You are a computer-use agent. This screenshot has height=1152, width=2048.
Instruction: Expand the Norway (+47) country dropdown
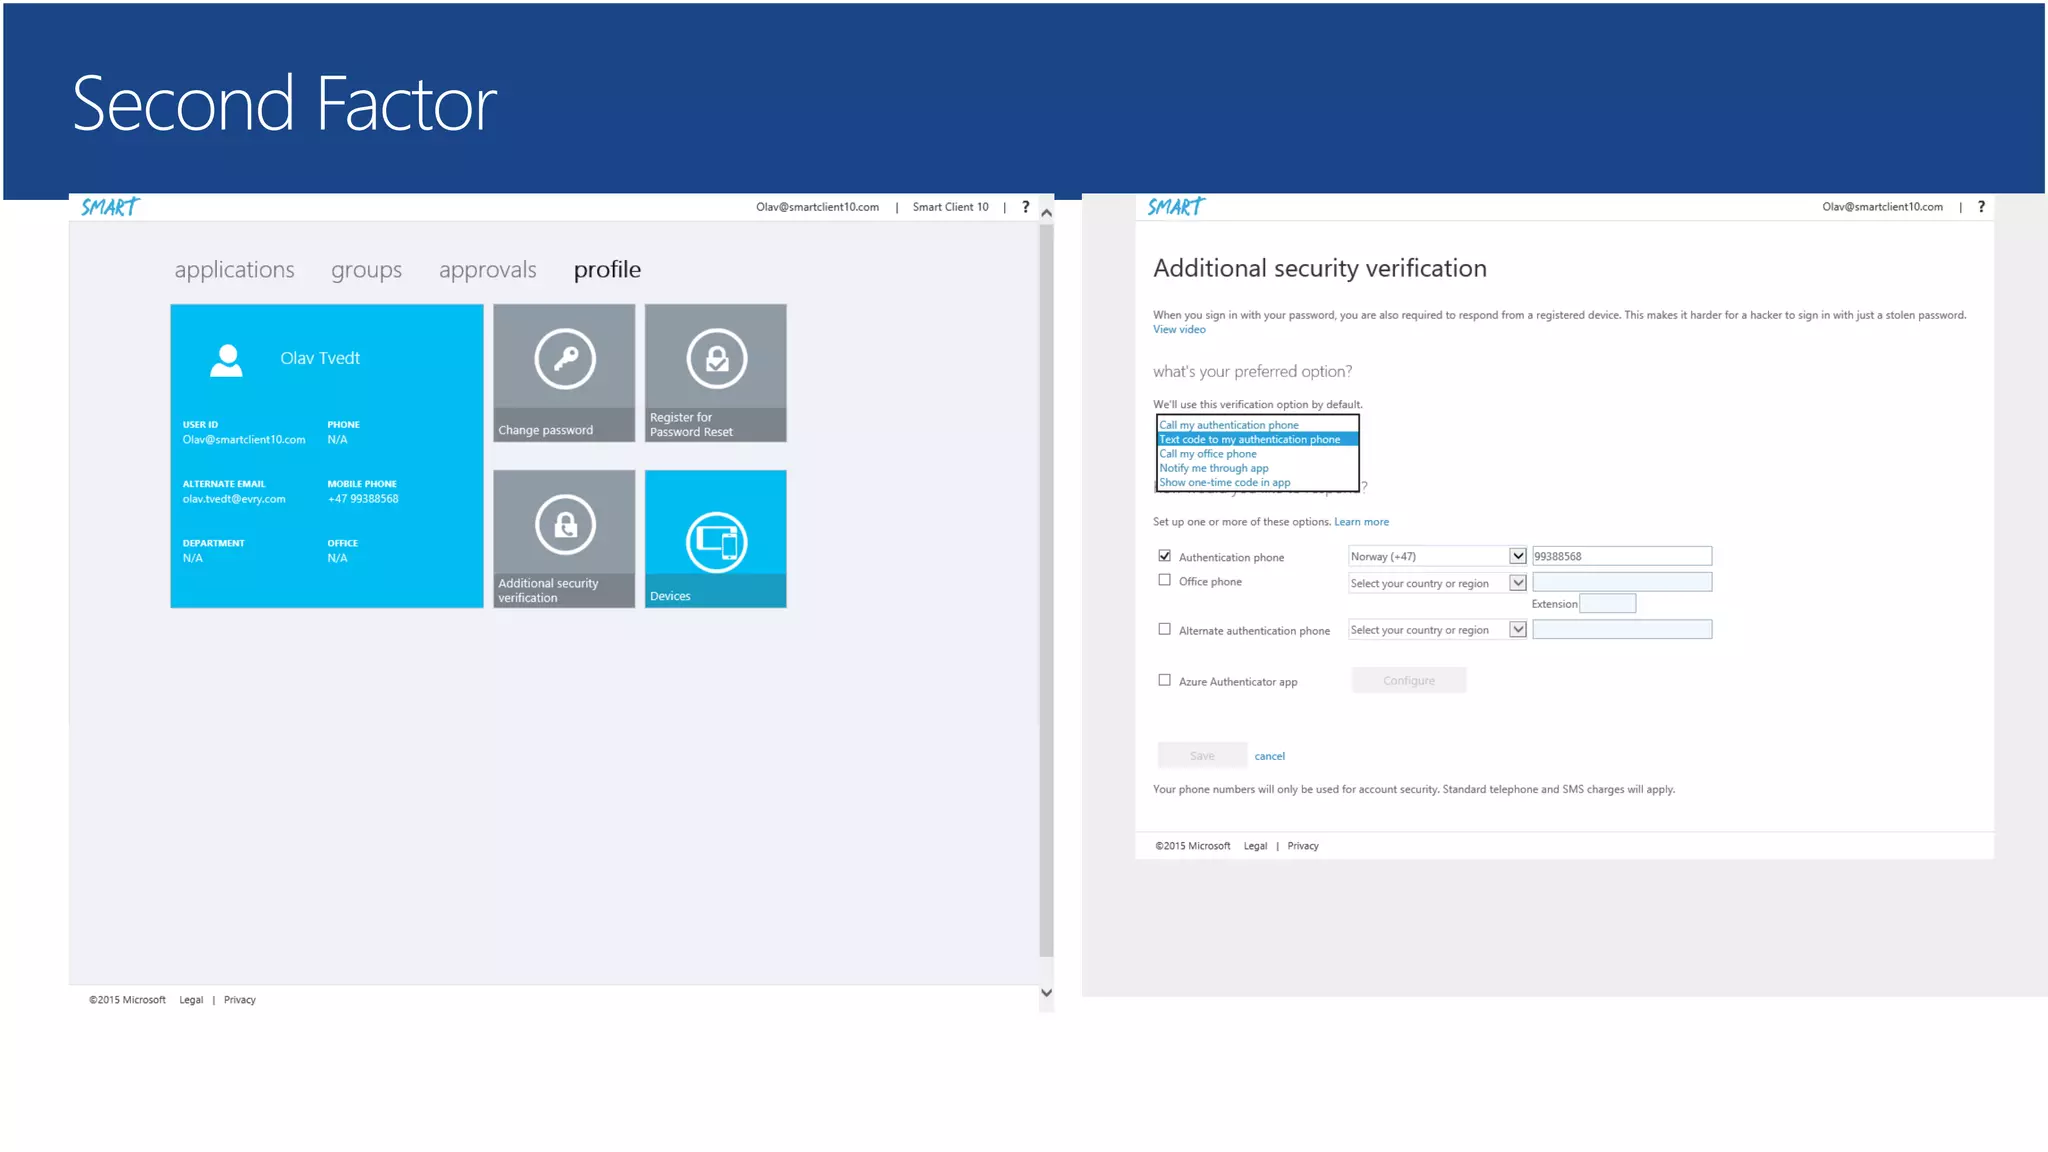1517,556
